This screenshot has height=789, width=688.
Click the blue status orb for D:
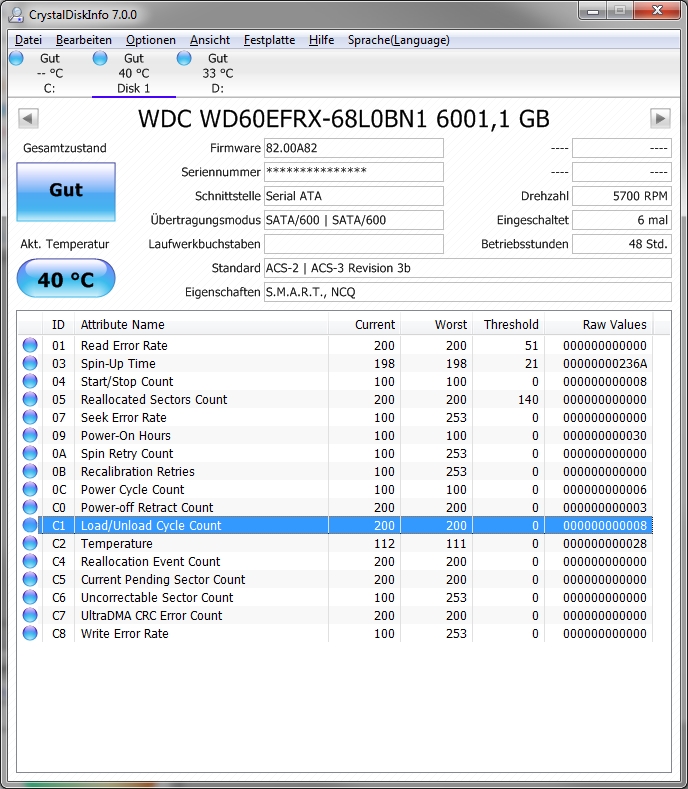click(184, 58)
